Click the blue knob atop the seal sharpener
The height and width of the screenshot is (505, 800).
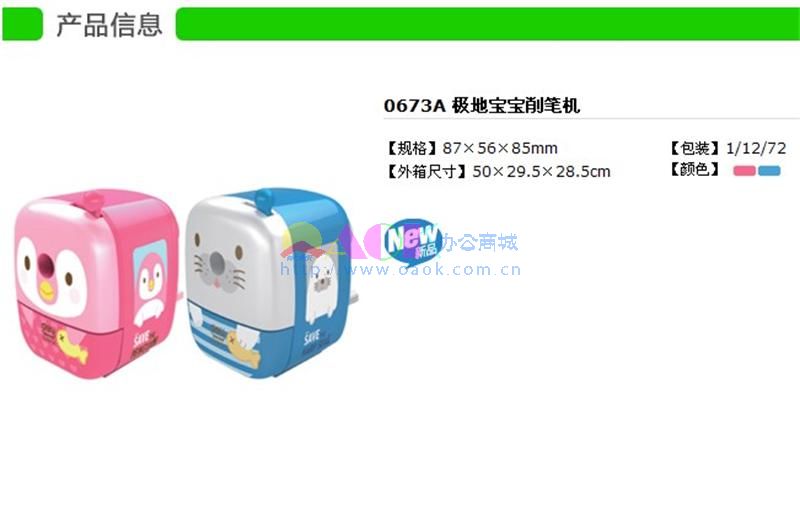coord(264,199)
